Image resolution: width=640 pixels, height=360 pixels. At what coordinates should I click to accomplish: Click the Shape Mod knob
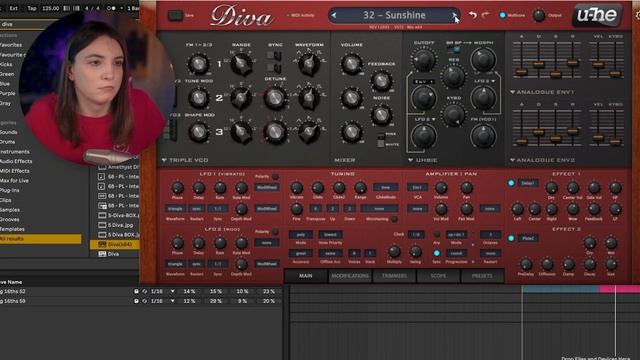198,132
